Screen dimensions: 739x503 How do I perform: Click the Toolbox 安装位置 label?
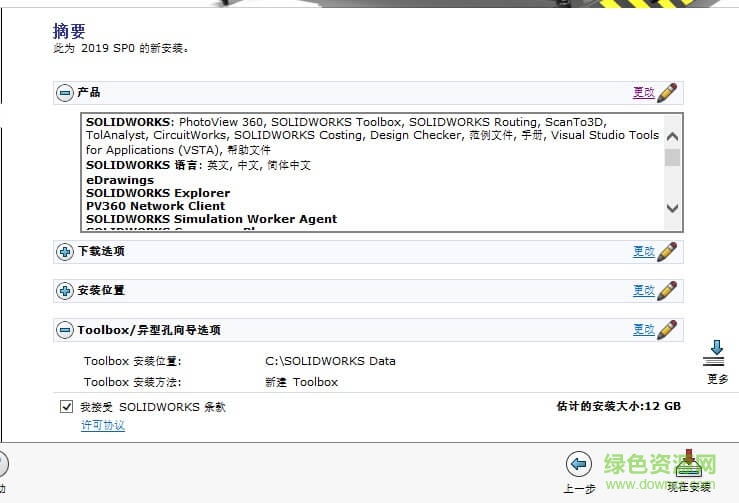coord(132,361)
